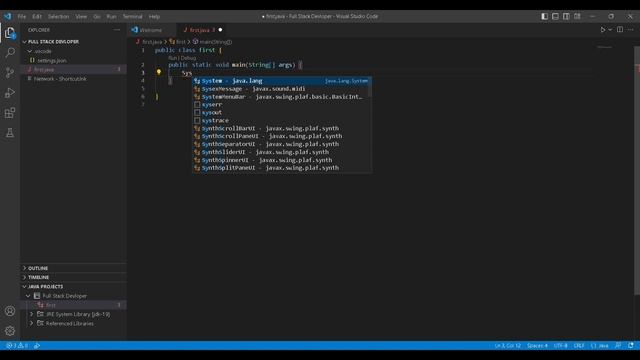Select the System java.lang suggestion

coord(282,81)
